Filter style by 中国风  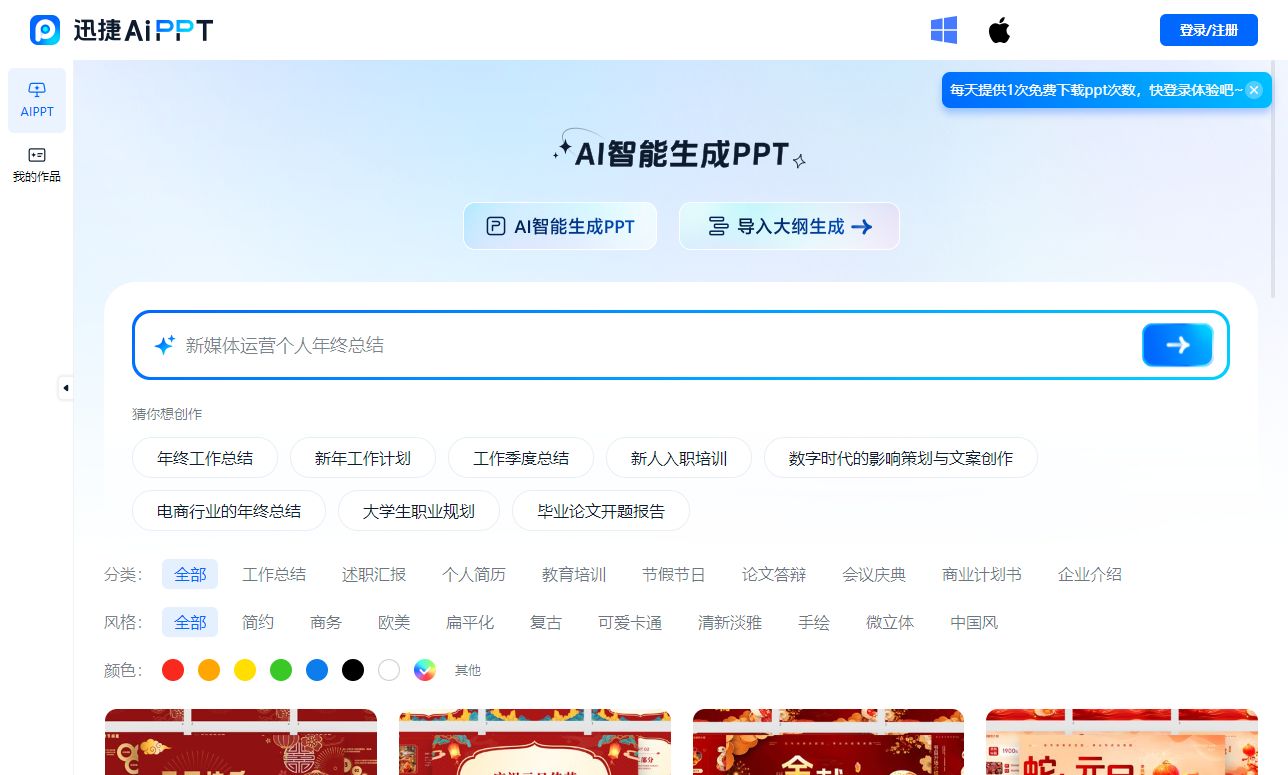point(974,622)
